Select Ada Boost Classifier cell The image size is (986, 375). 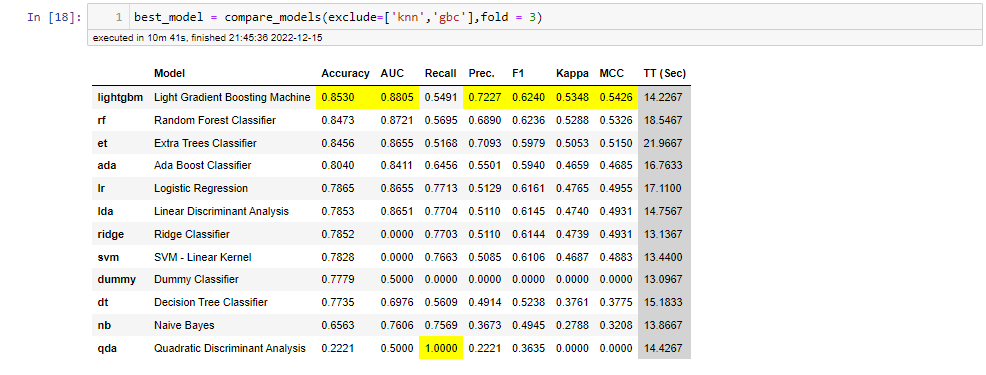point(202,165)
